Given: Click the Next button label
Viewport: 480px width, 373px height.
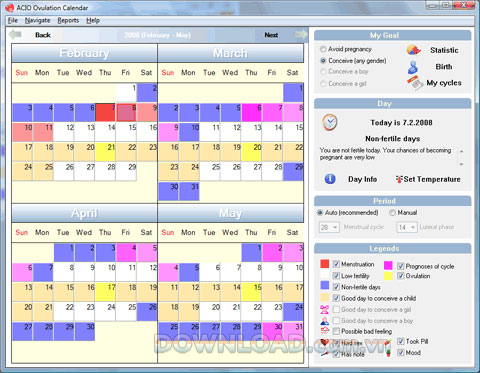Looking at the screenshot, I should point(271,35).
